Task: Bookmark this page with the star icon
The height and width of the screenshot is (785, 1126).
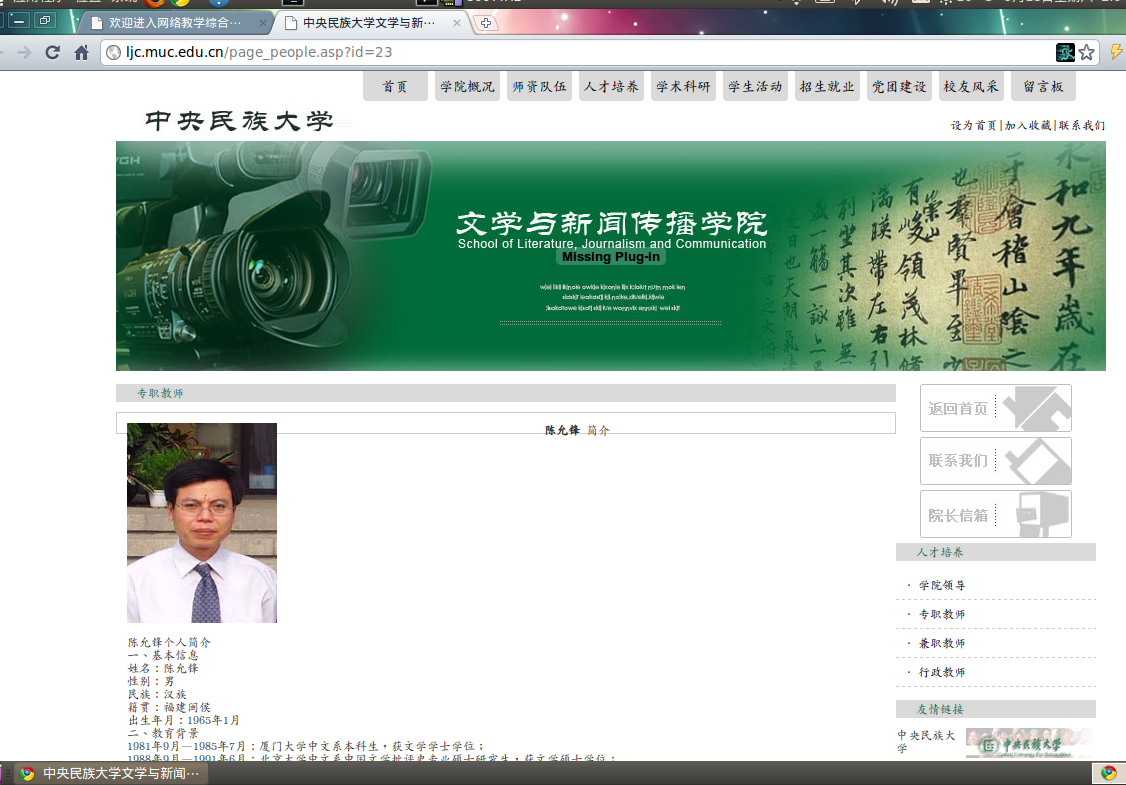Action: (1087, 52)
